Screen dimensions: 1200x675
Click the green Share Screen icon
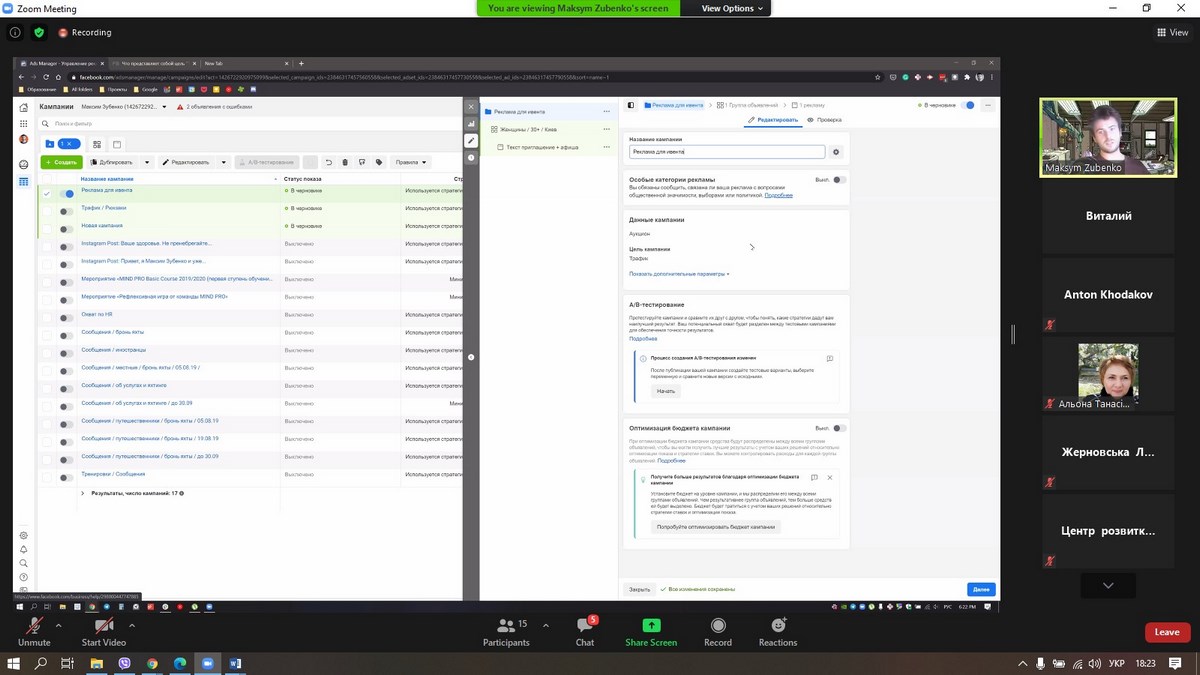(x=651, y=627)
